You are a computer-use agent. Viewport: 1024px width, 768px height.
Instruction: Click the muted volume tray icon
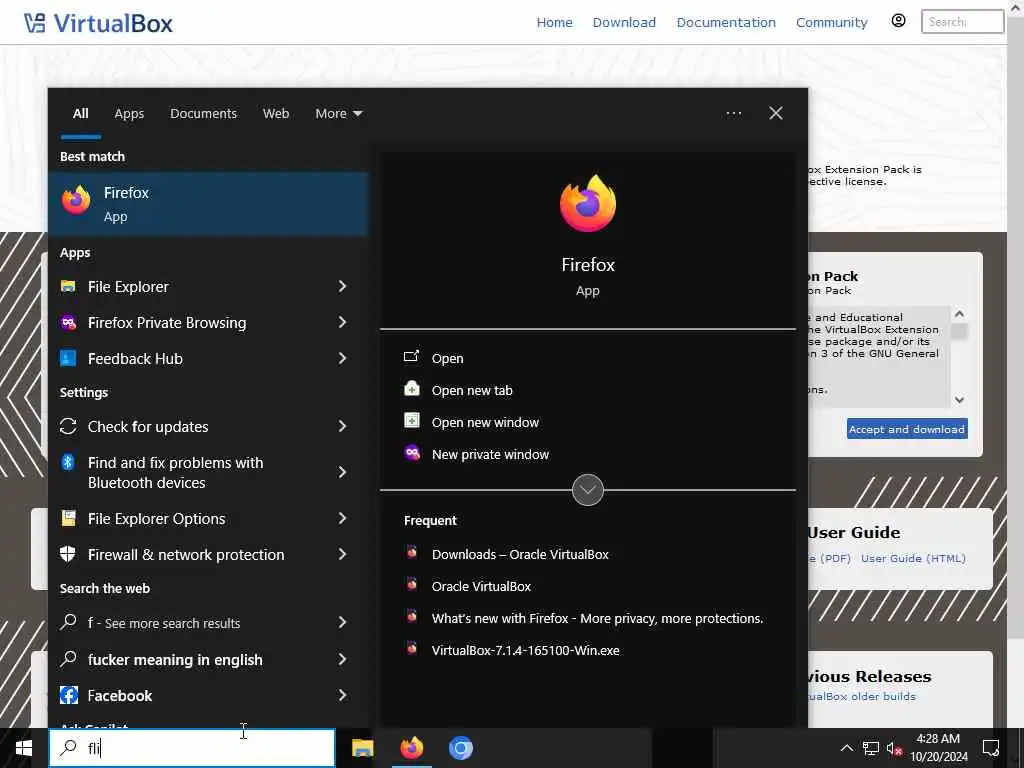[893, 748]
